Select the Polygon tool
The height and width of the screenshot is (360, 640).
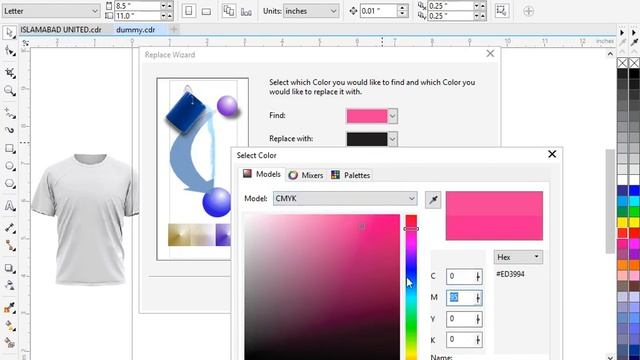click(x=9, y=184)
